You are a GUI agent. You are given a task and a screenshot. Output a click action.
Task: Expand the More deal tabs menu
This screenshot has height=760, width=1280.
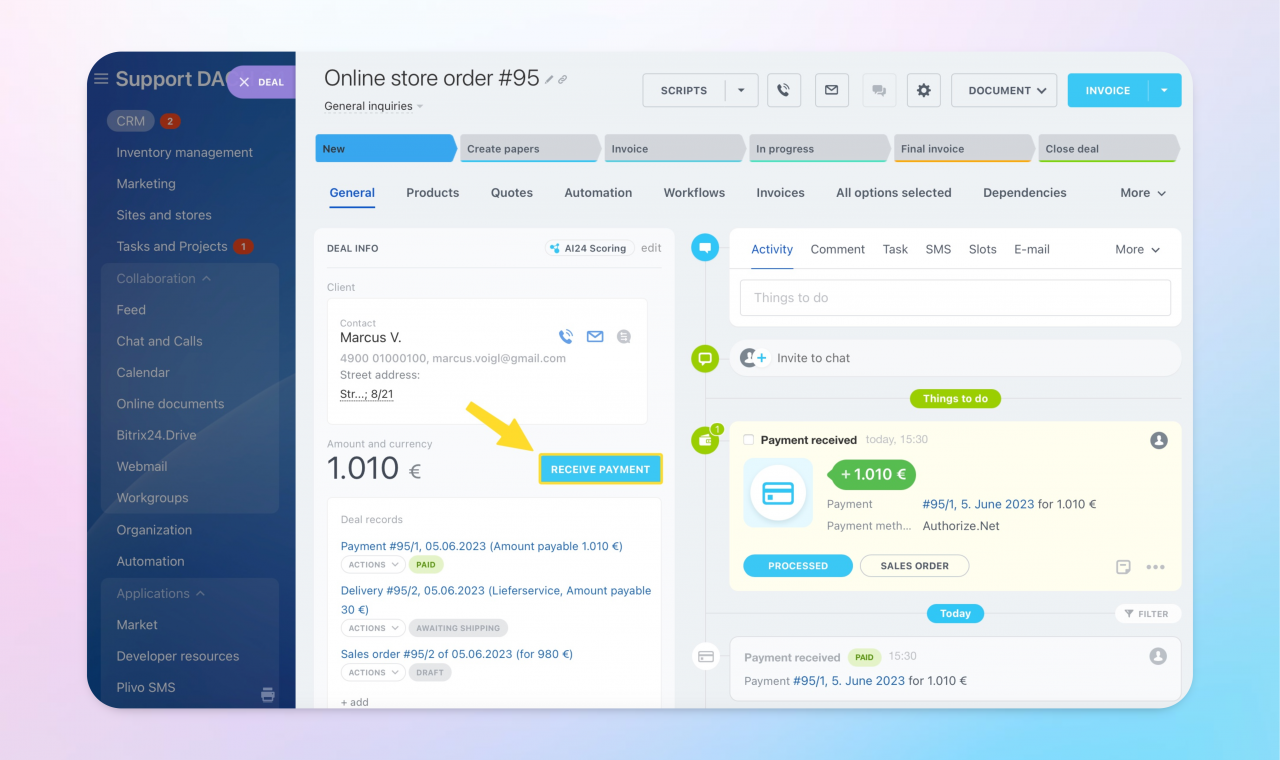[1144, 193]
